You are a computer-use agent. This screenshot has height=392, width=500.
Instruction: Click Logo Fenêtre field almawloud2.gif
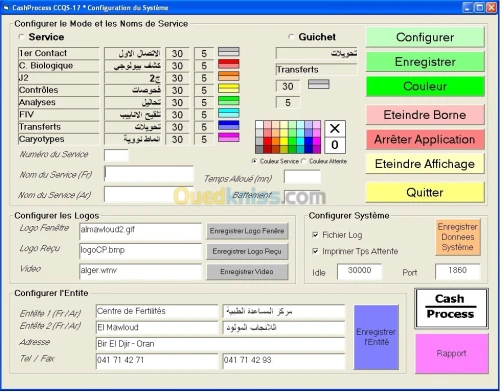click(x=140, y=231)
